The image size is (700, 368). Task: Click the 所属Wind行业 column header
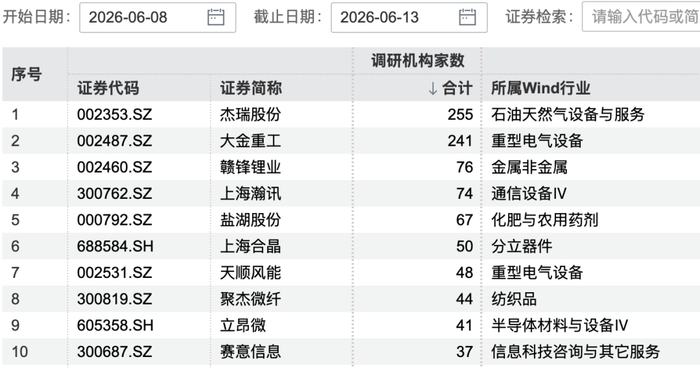click(541, 88)
